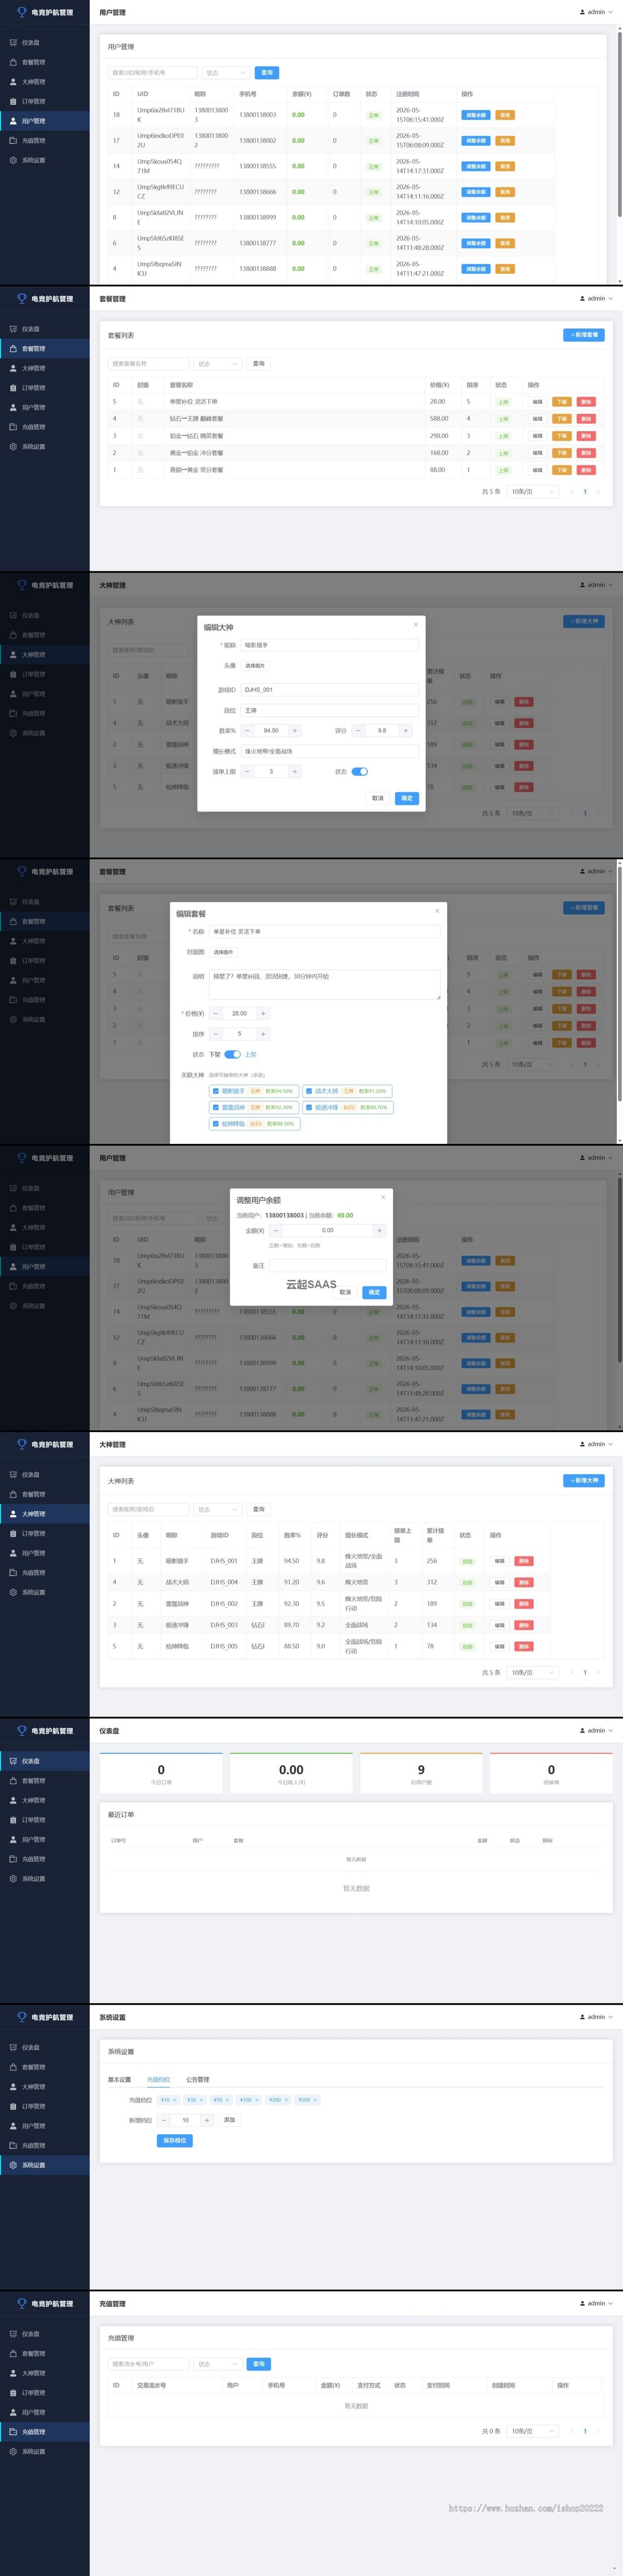Click 用户管理 sidebar icon in 系统设置 screen
This screenshot has width=623, height=2576.
(13, 2125)
